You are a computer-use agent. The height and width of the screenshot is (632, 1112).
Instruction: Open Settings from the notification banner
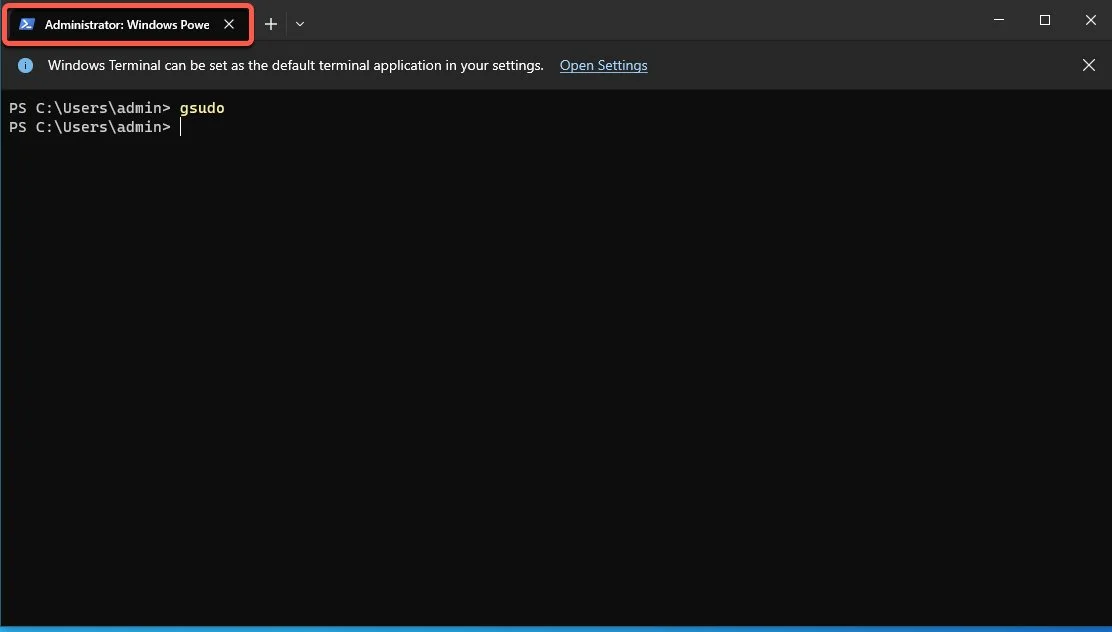point(603,65)
